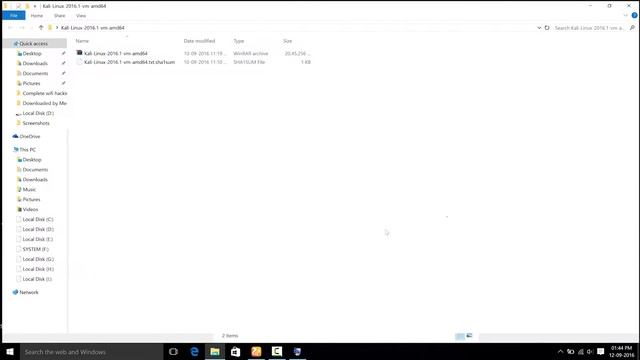This screenshot has width=640, height=360.
Task: Open the taskbar clock and date
Action: pyautogui.click(x=622, y=351)
